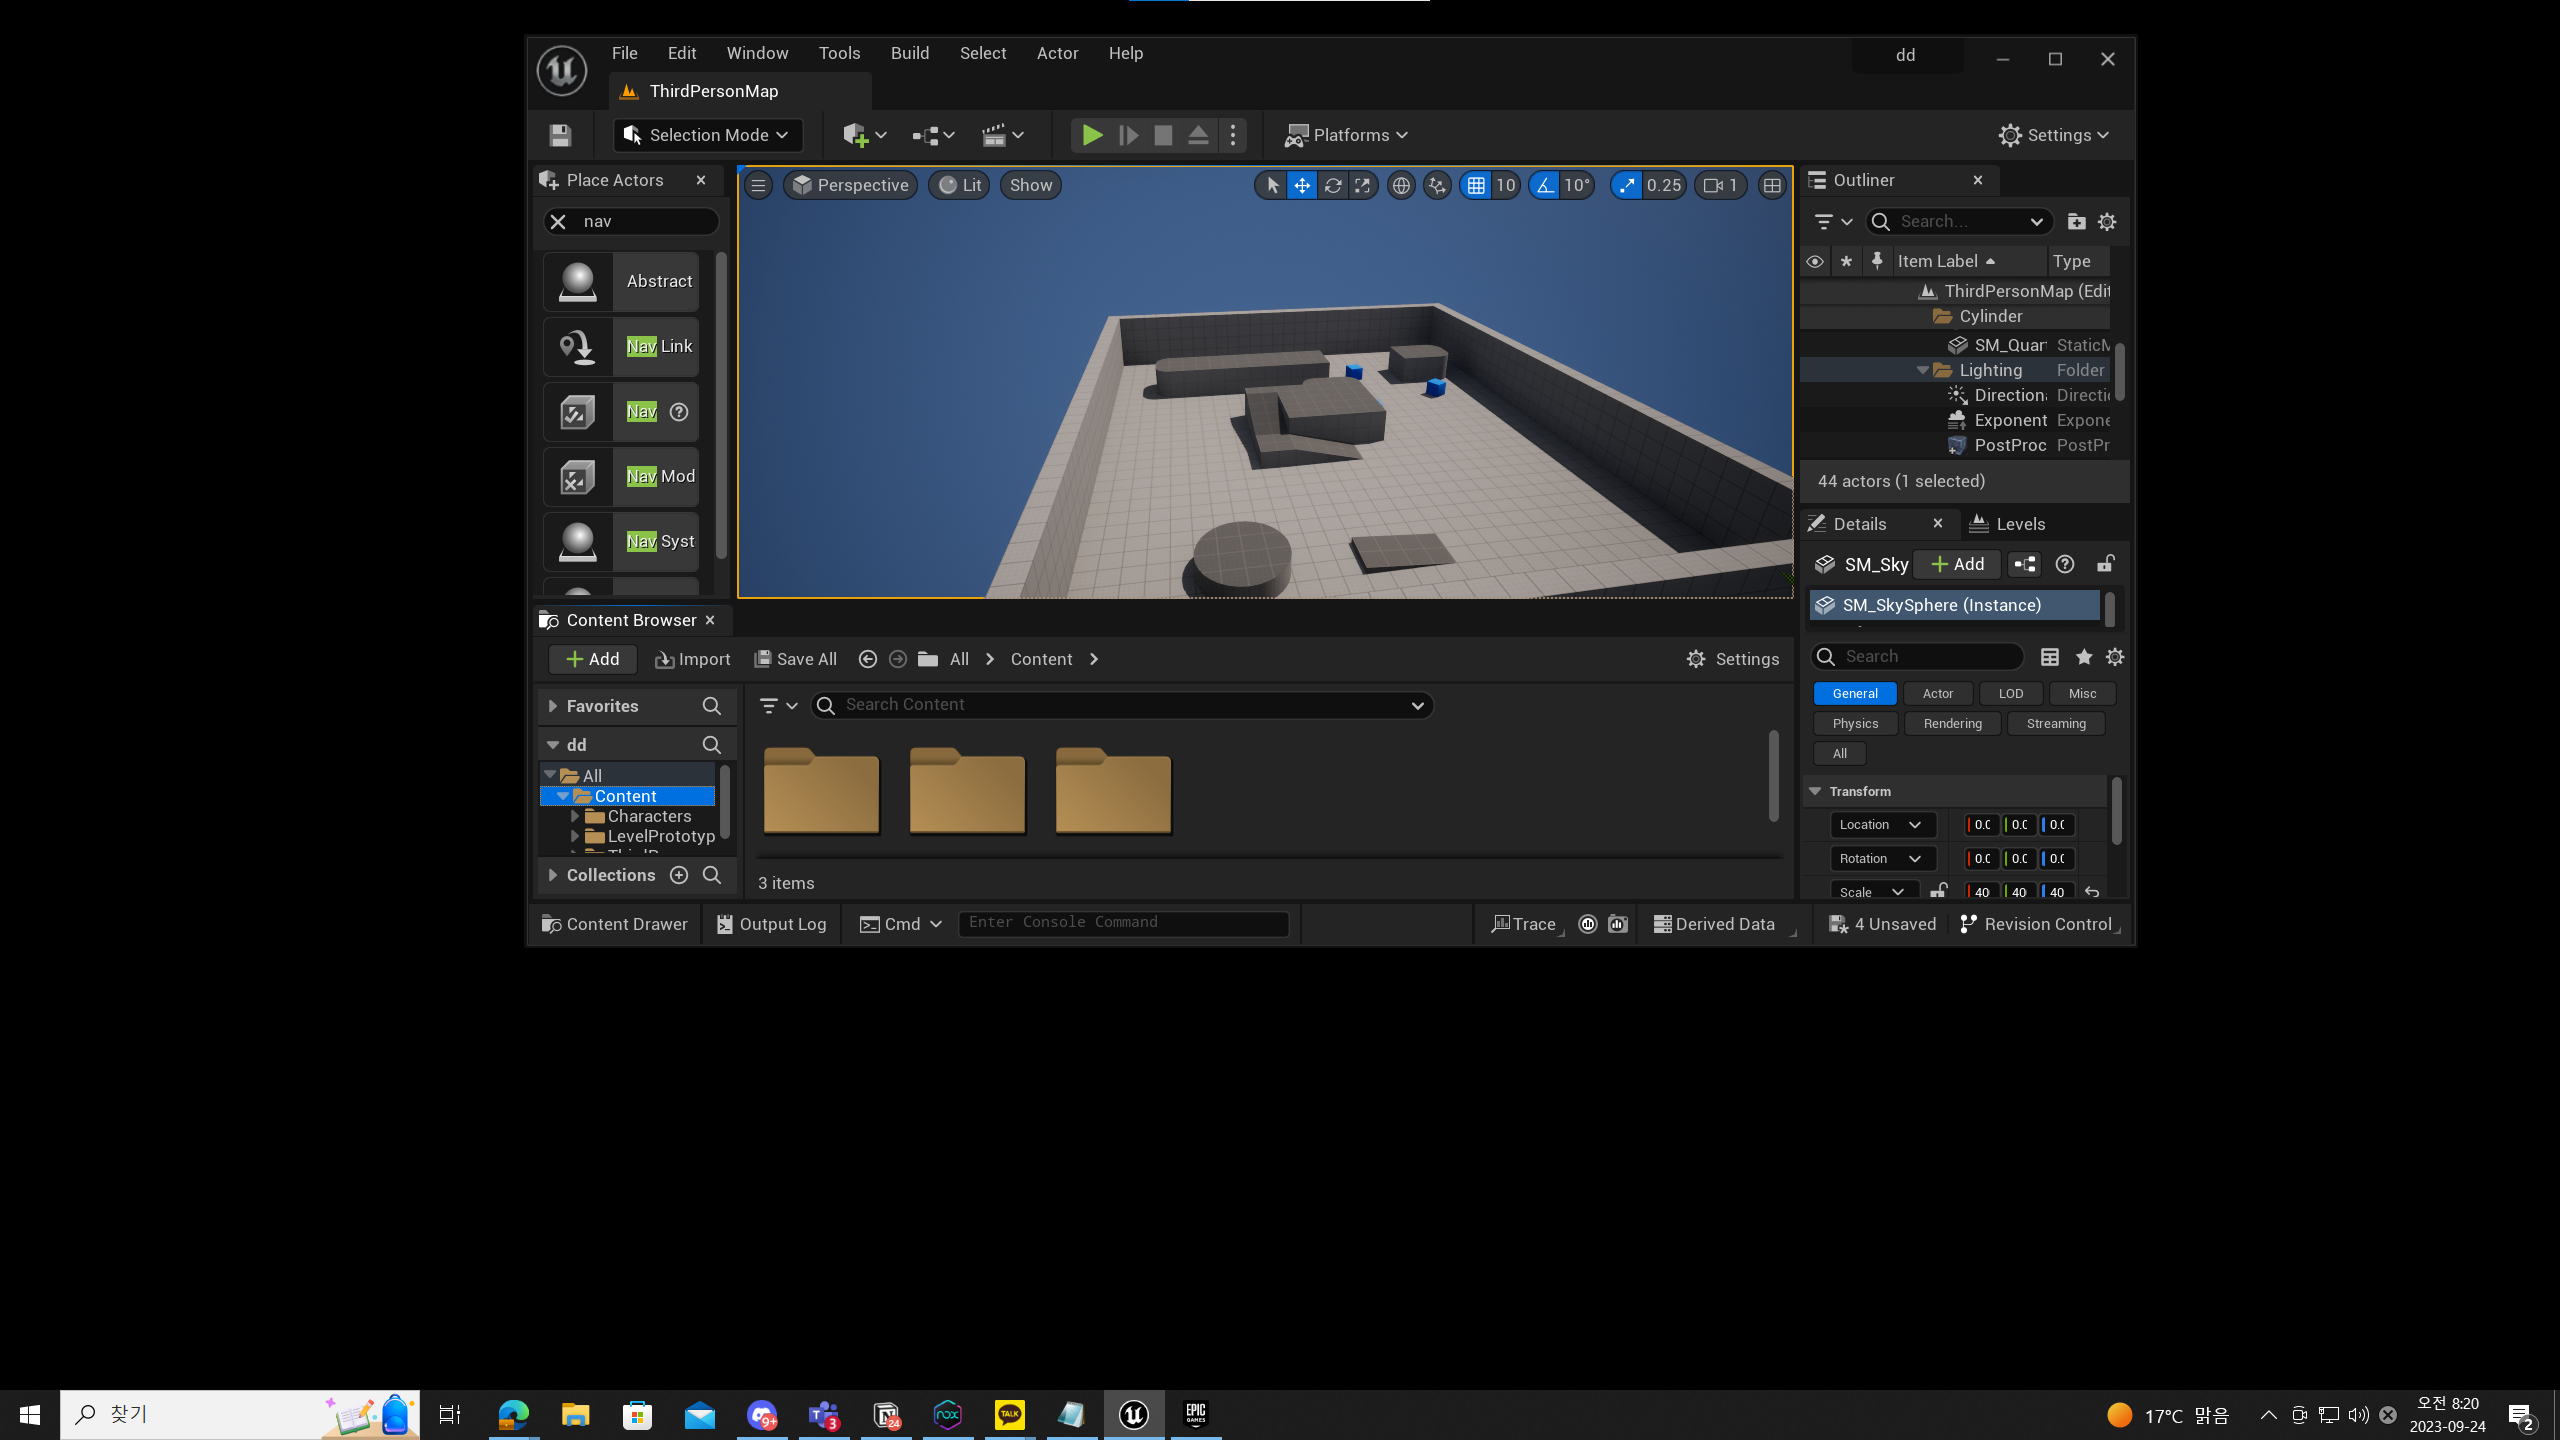This screenshot has width=2560, height=1440.
Task: Open Blueprint editor icon in Details panel
Action: click(x=2025, y=564)
